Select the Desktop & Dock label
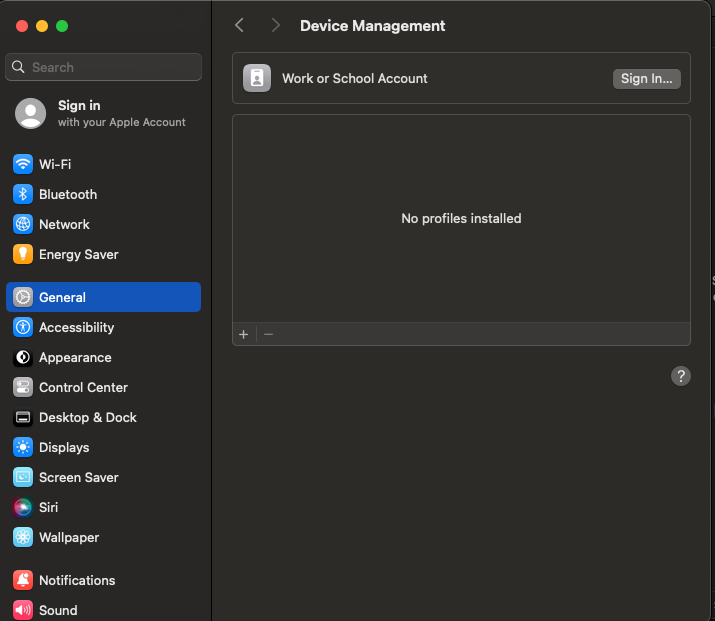715x621 pixels. [x=88, y=418]
